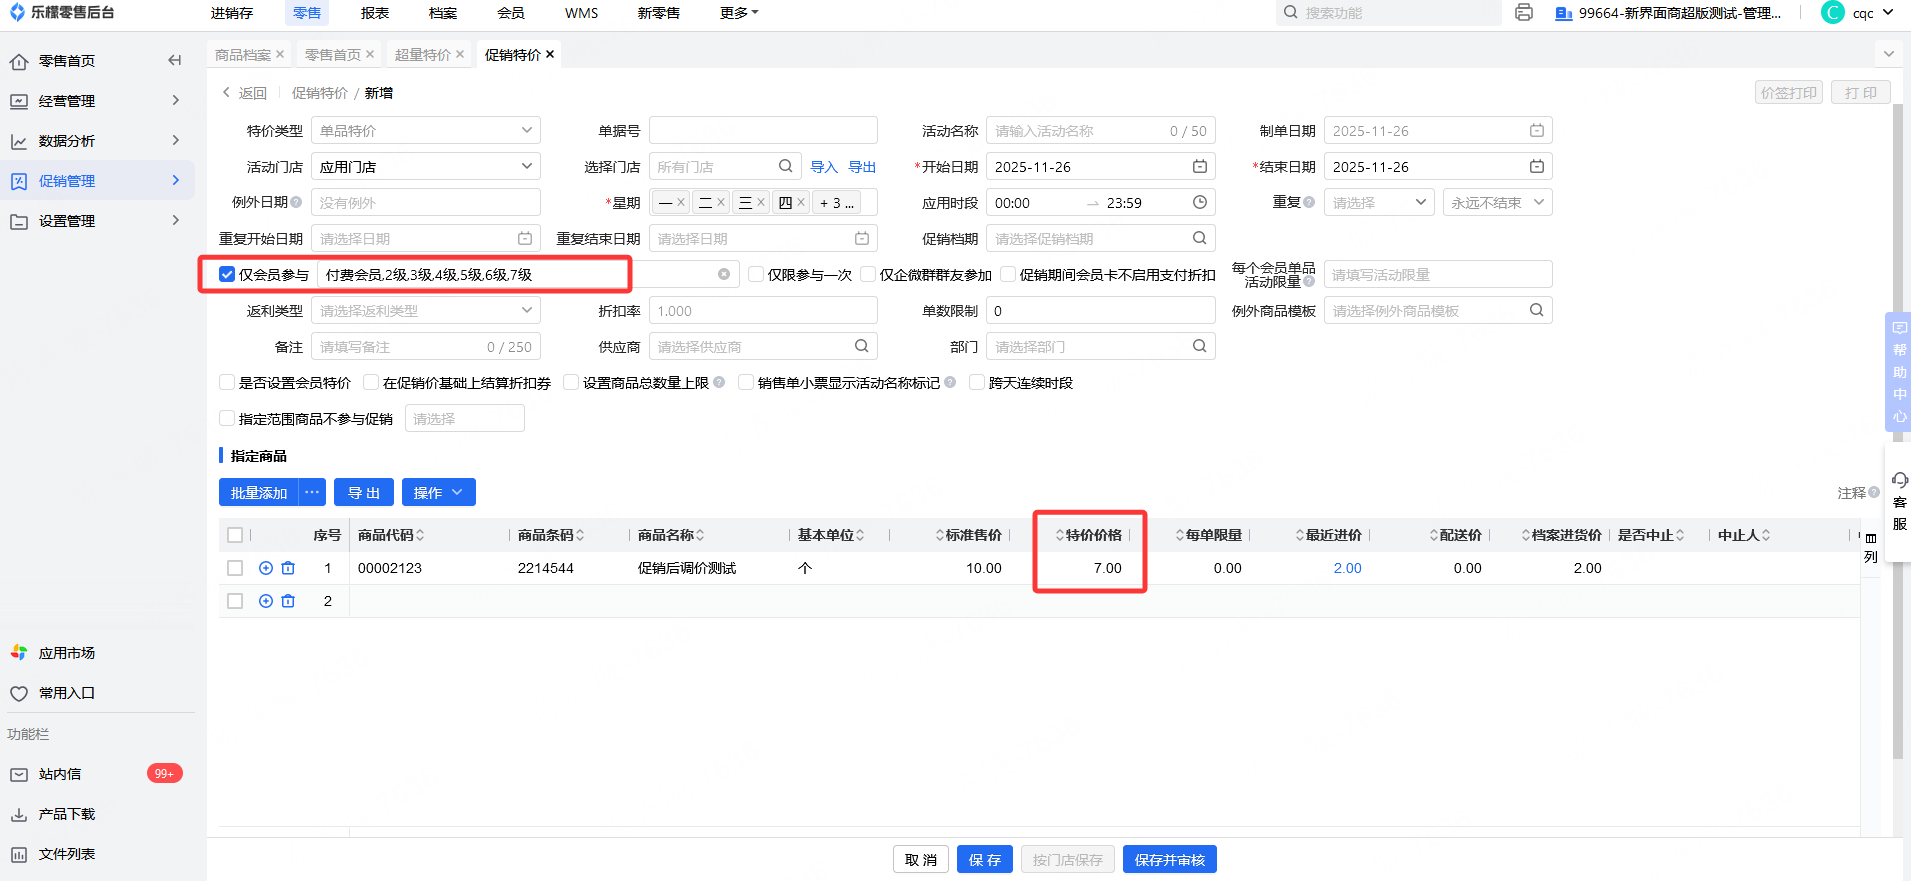Click the printer icon in top bar
The width and height of the screenshot is (1911, 881).
point(1523,13)
